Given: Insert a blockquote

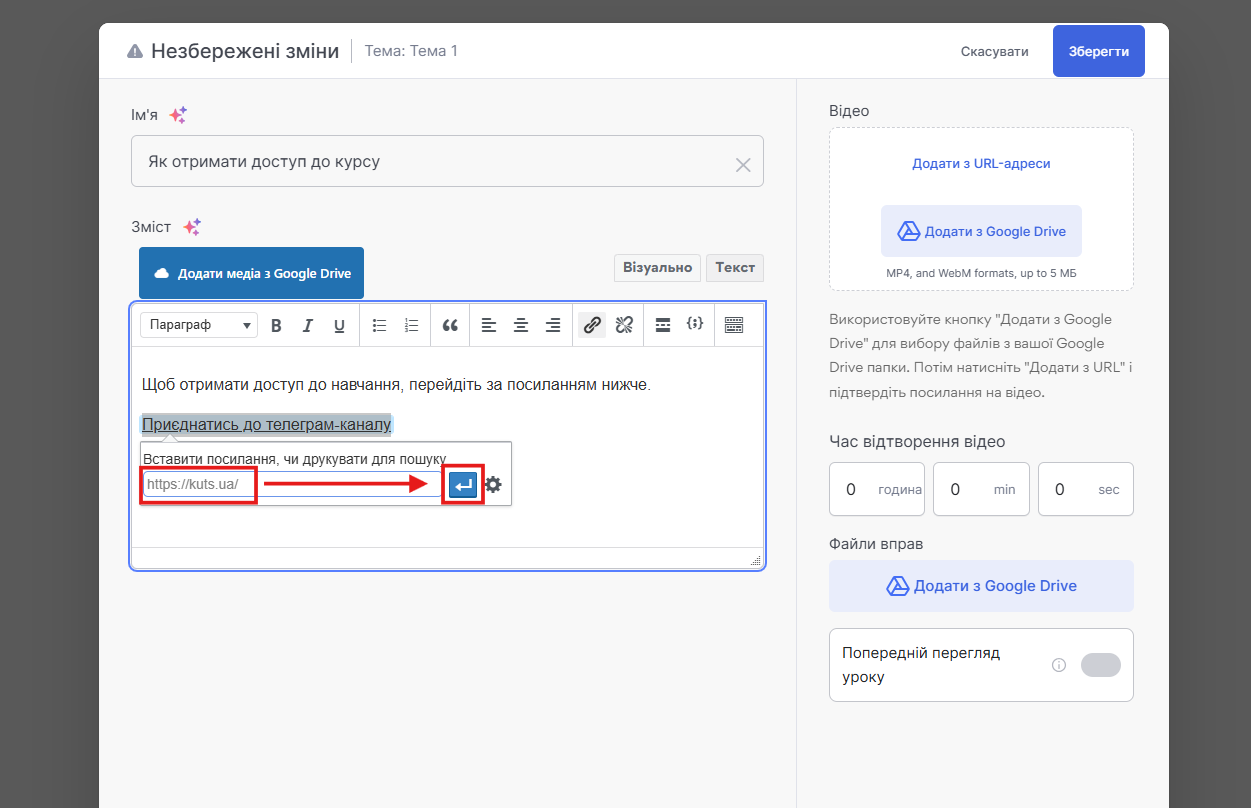Looking at the screenshot, I should click(450, 325).
